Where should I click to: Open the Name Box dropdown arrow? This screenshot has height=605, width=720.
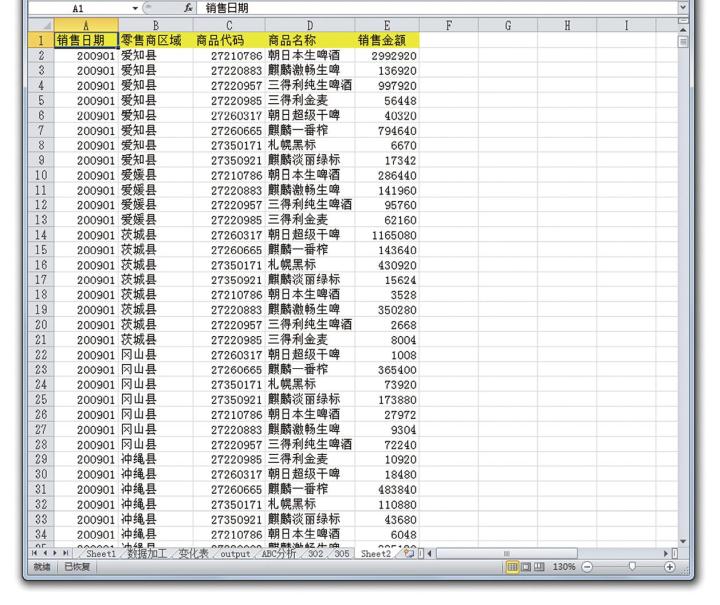point(135,8)
